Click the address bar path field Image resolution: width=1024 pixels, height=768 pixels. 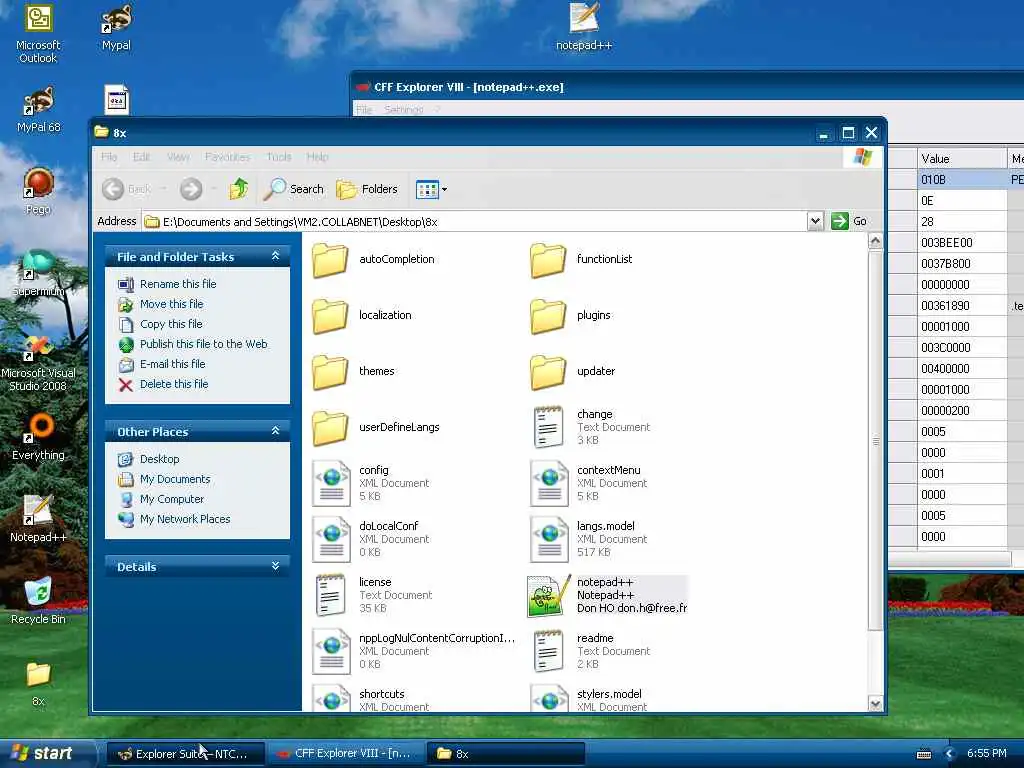pos(475,222)
